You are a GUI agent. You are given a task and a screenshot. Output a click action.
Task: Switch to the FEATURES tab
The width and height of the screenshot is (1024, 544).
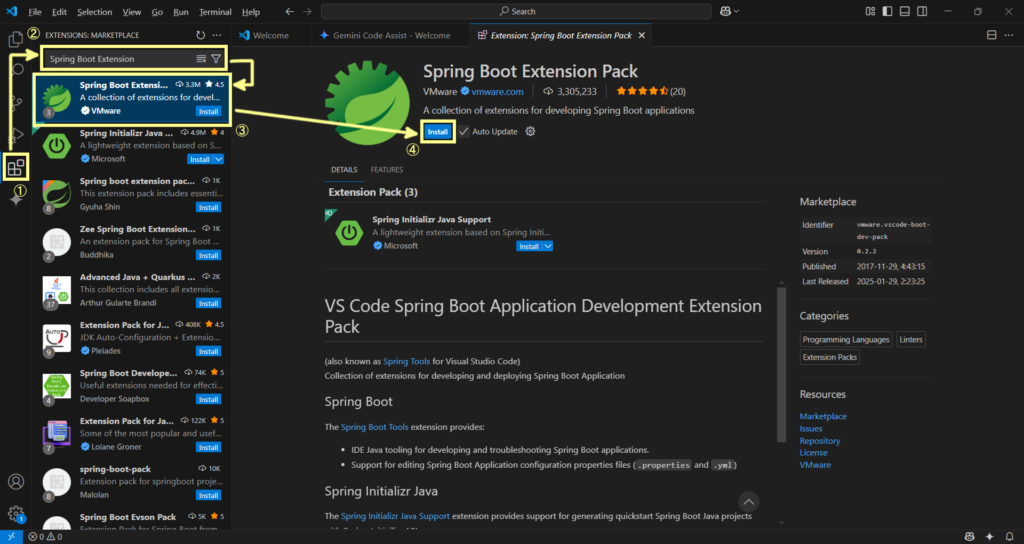(x=387, y=170)
